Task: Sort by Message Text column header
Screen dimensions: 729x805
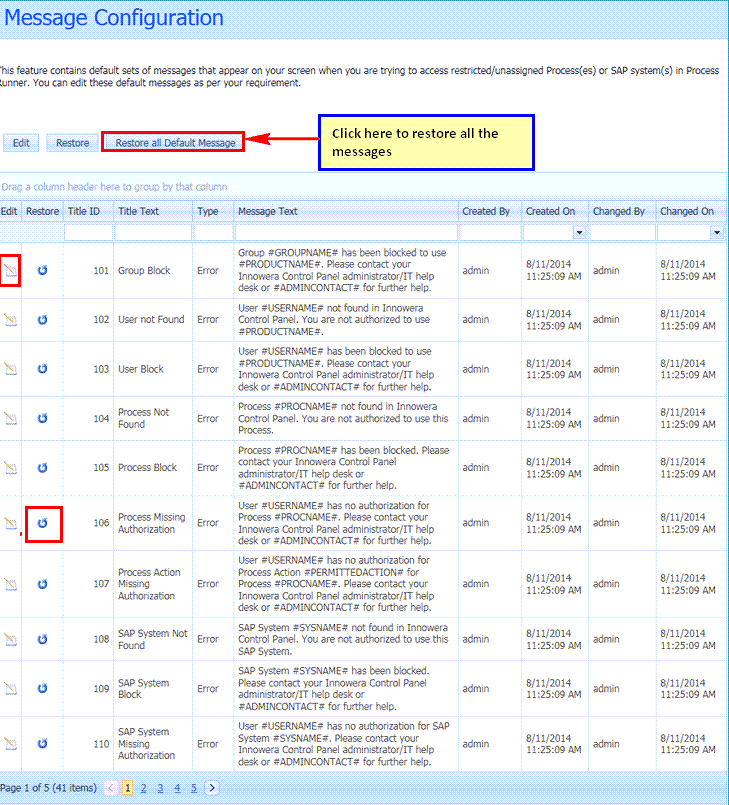Action: click(x=346, y=212)
